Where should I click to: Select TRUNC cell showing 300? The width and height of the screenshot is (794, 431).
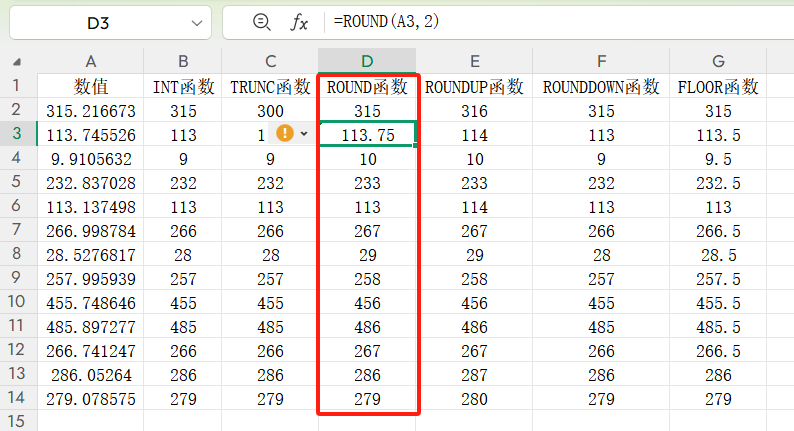tap(270, 110)
